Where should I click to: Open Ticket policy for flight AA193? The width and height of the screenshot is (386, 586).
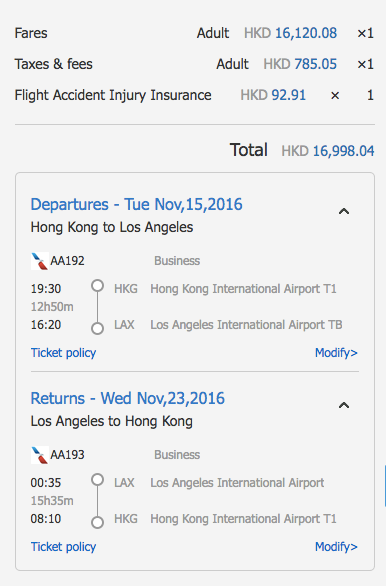(63, 547)
